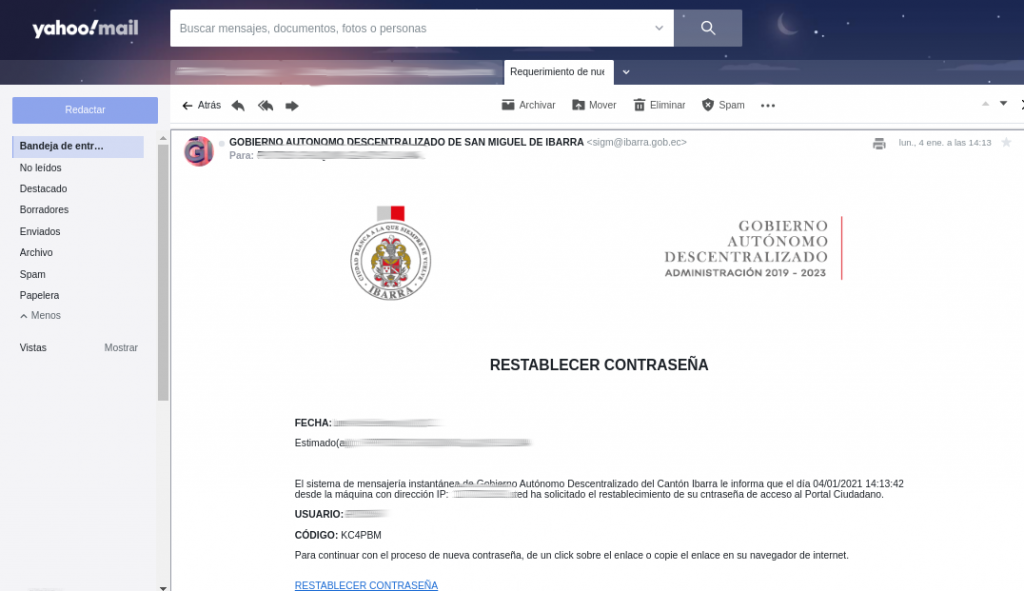
Task: Toggle the unread dot beside sender
Action: coord(222,144)
